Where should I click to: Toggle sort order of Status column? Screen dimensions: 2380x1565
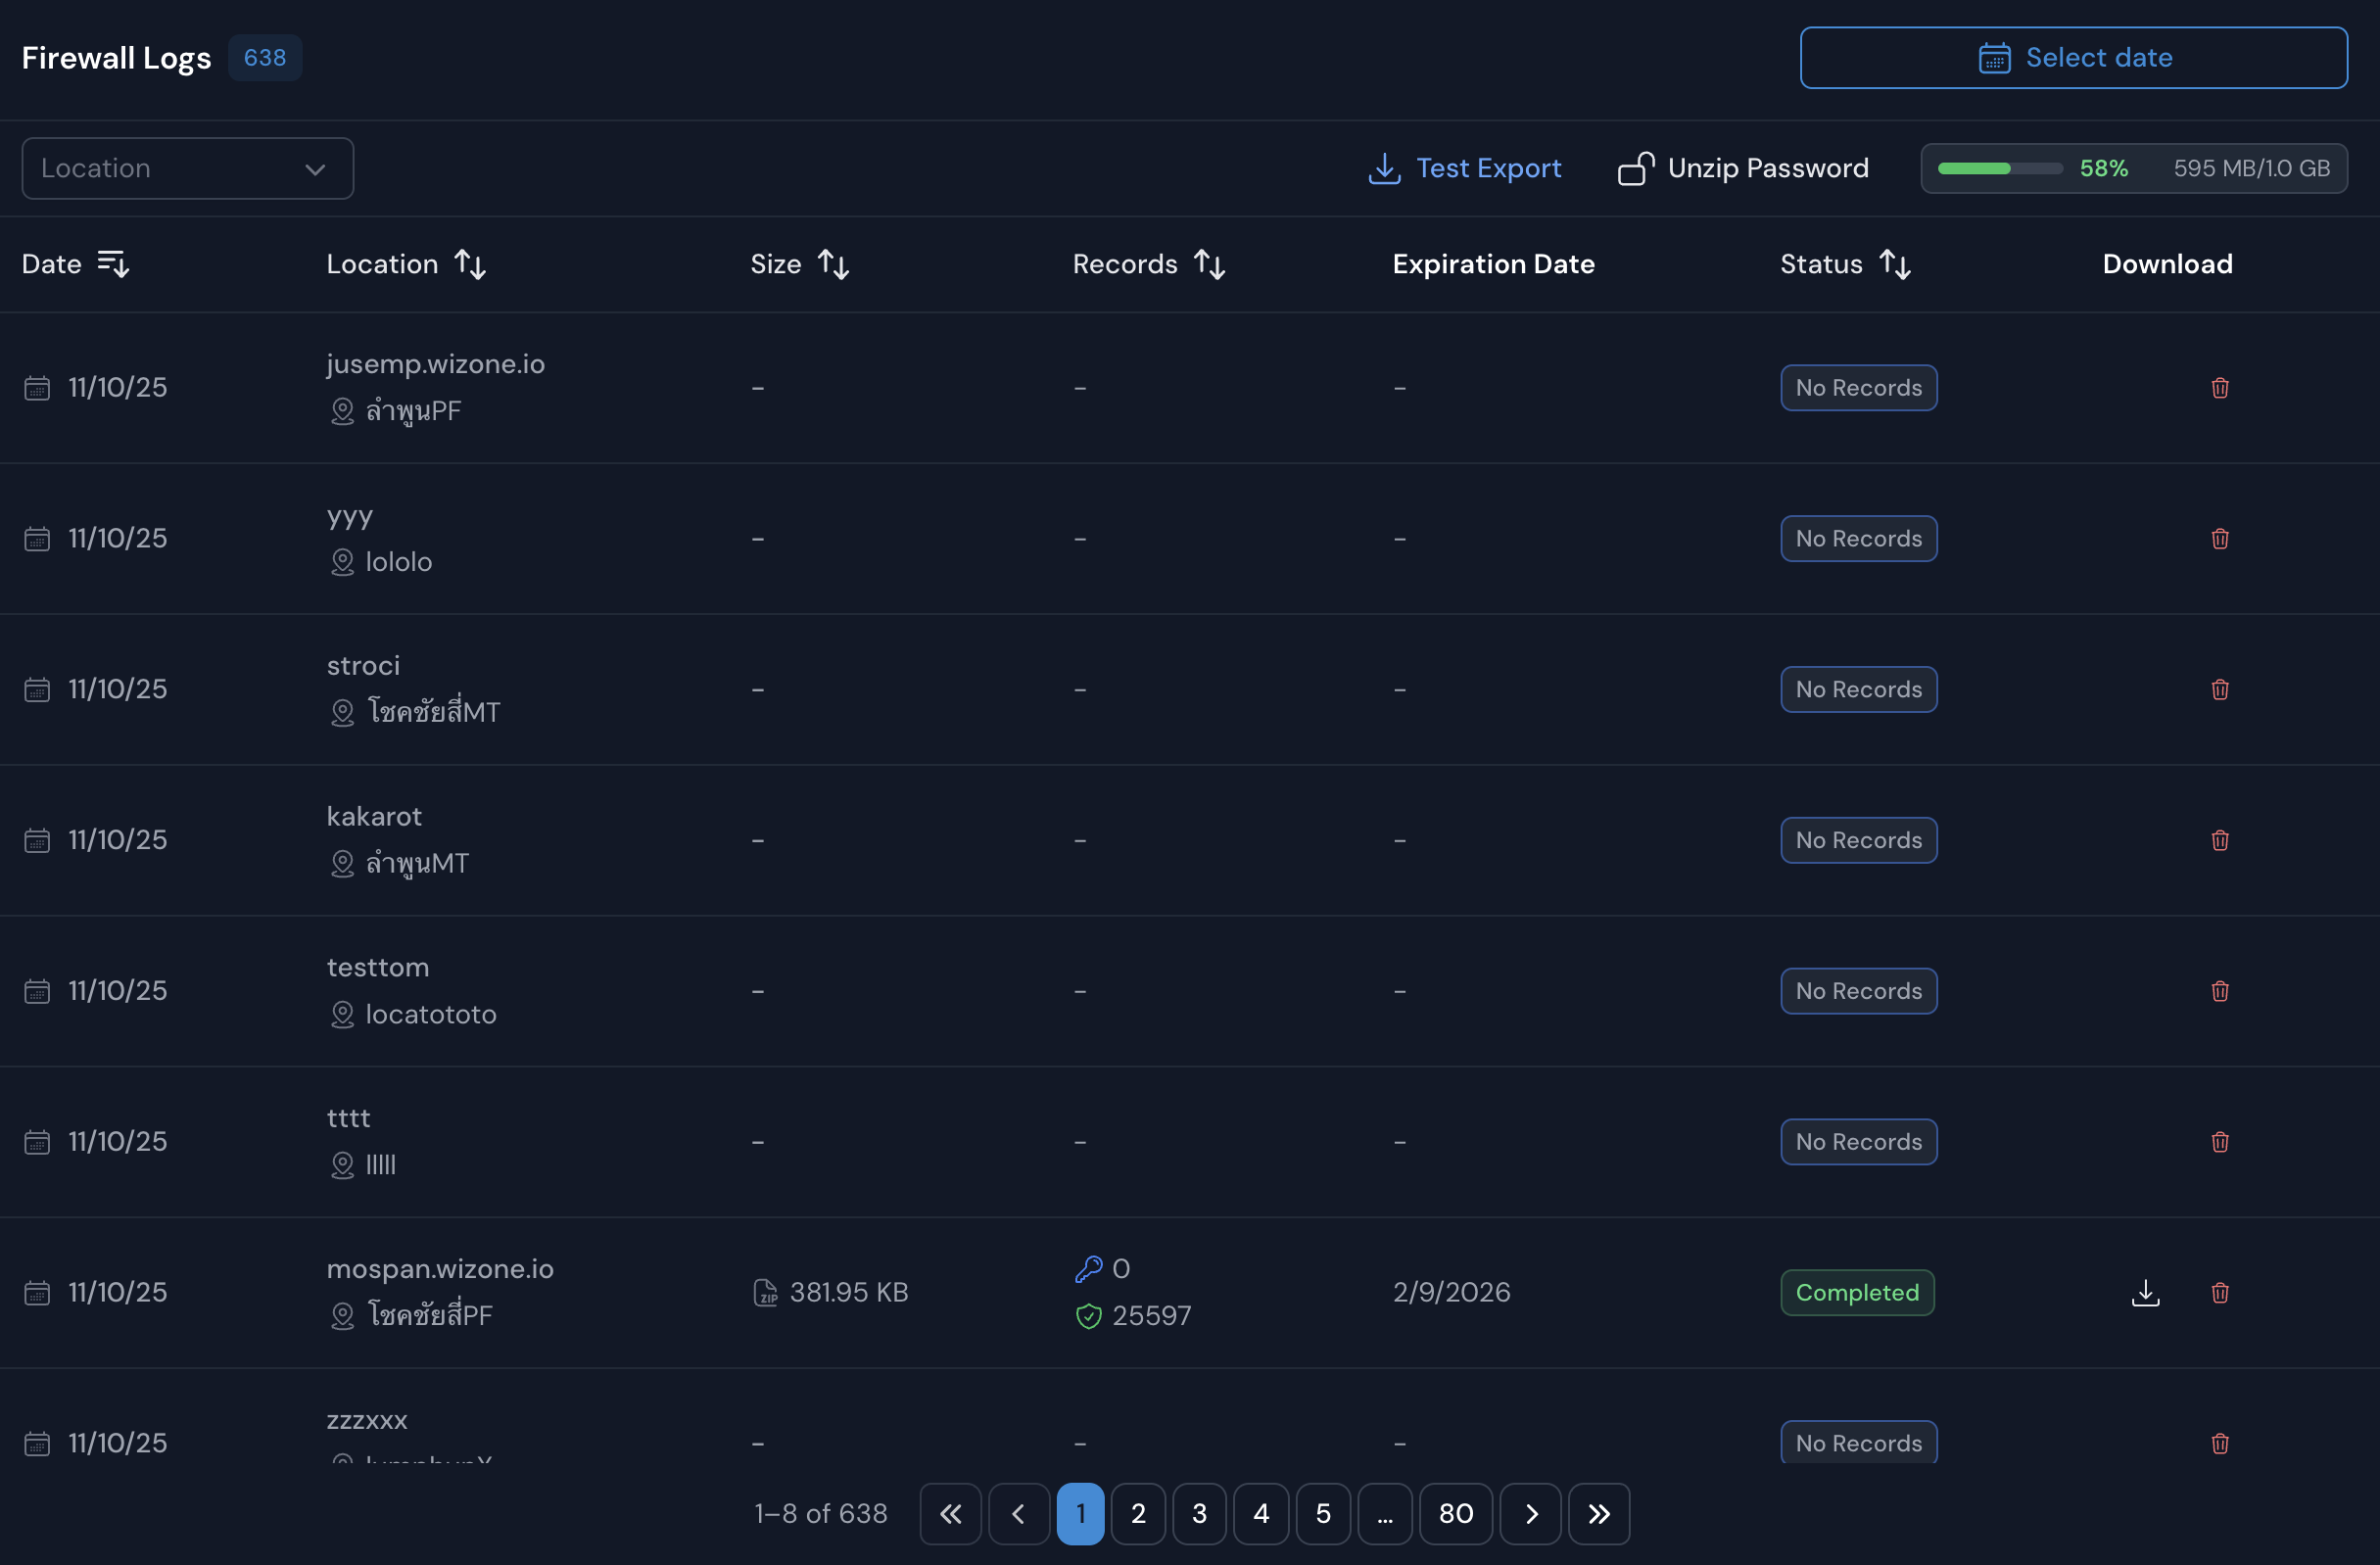(x=1895, y=264)
